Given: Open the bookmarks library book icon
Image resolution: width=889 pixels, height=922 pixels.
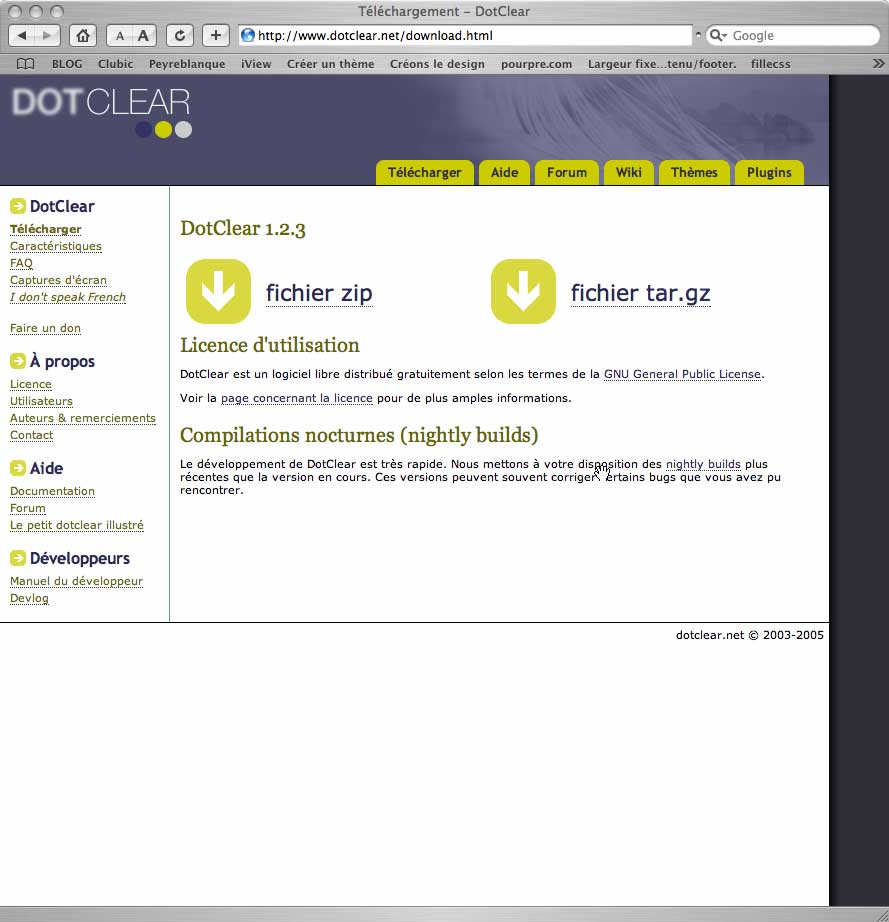Looking at the screenshot, I should coord(25,64).
